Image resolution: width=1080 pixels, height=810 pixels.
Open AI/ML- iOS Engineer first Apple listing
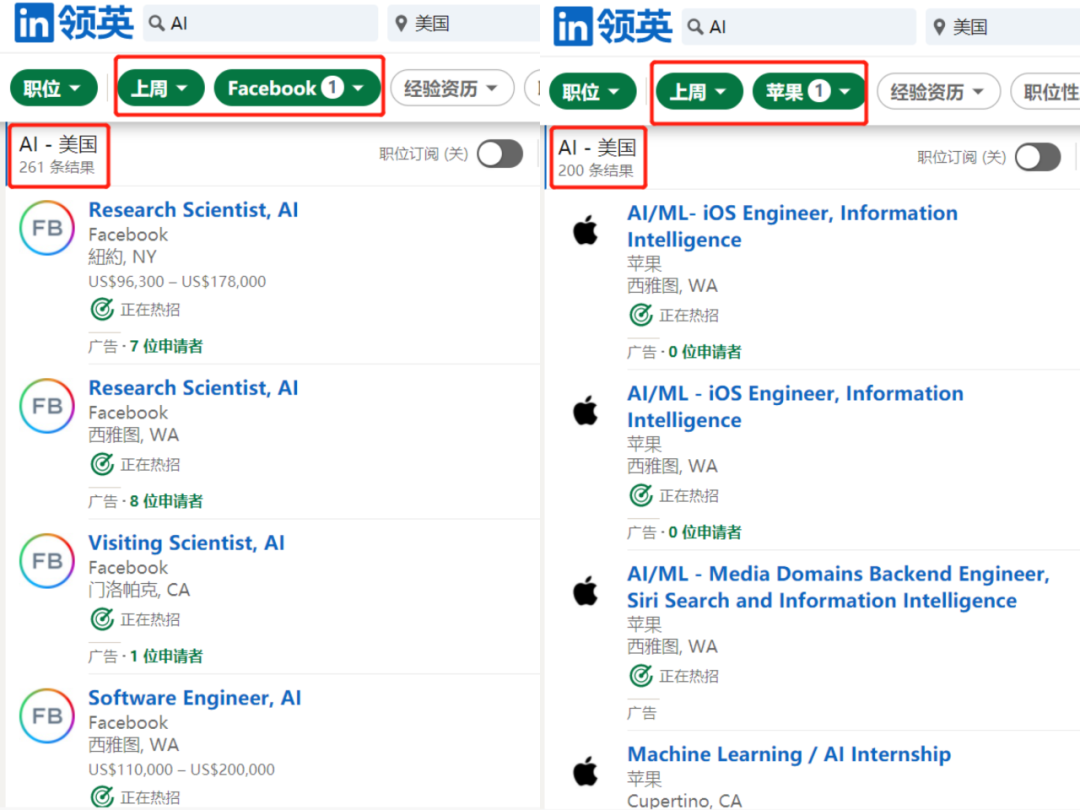pyautogui.click(x=792, y=226)
